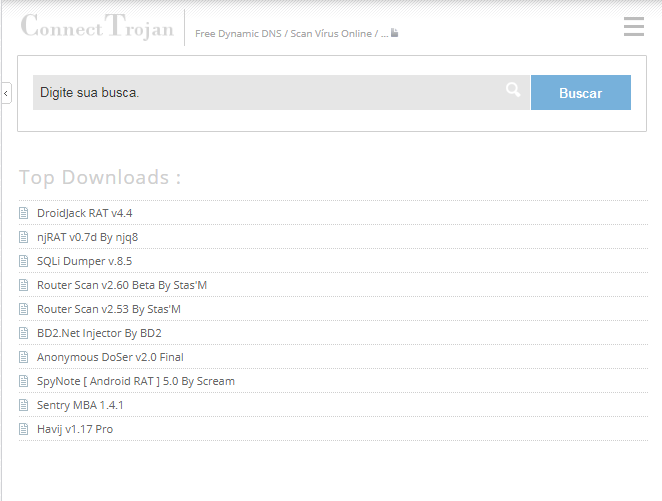Open SpyNote [ Android RAT ] 5.0 By Scream
The width and height of the screenshot is (662, 501).
point(136,382)
